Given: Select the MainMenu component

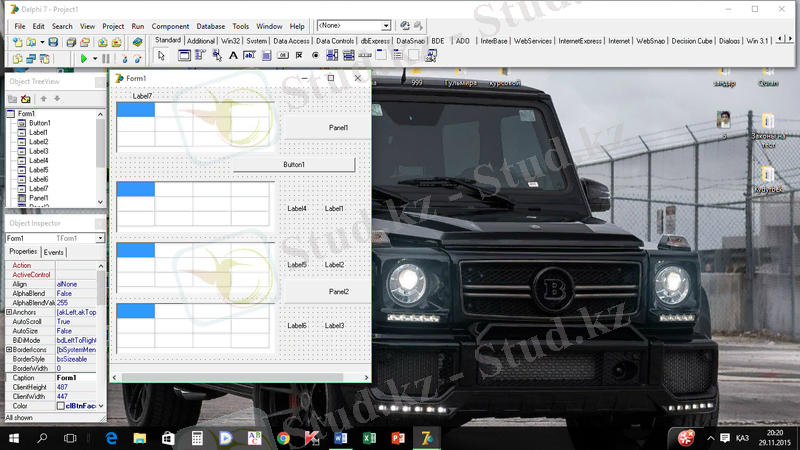Looking at the screenshot, I should tap(200, 56).
